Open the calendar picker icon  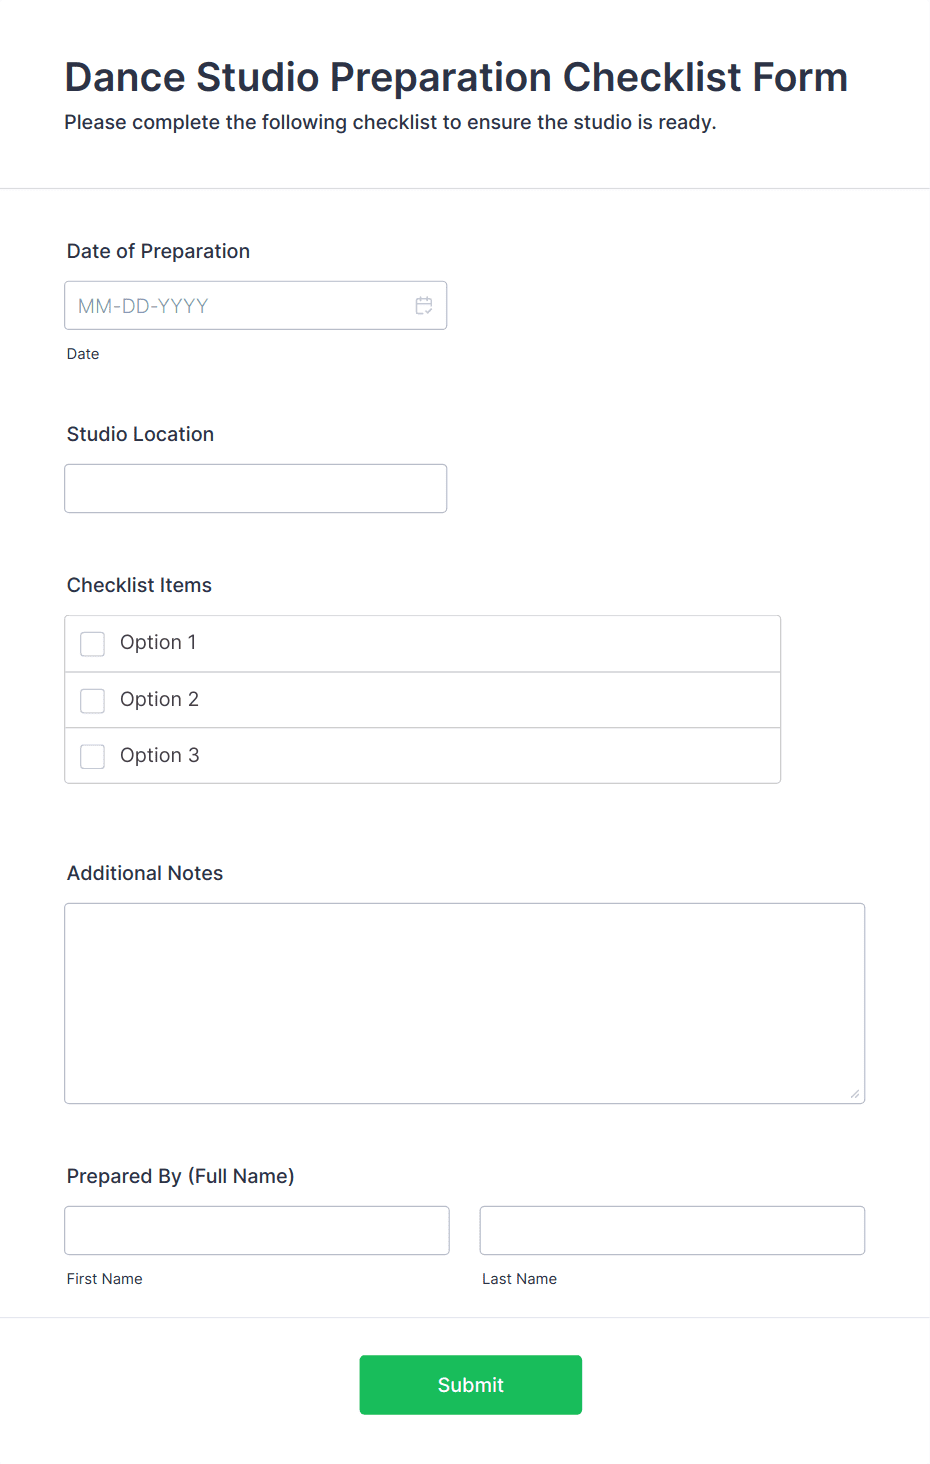(424, 306)
